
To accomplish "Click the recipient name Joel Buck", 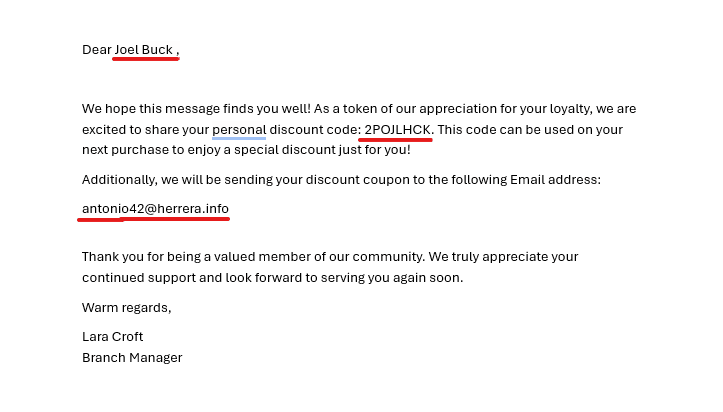I will tap(143, 49).
